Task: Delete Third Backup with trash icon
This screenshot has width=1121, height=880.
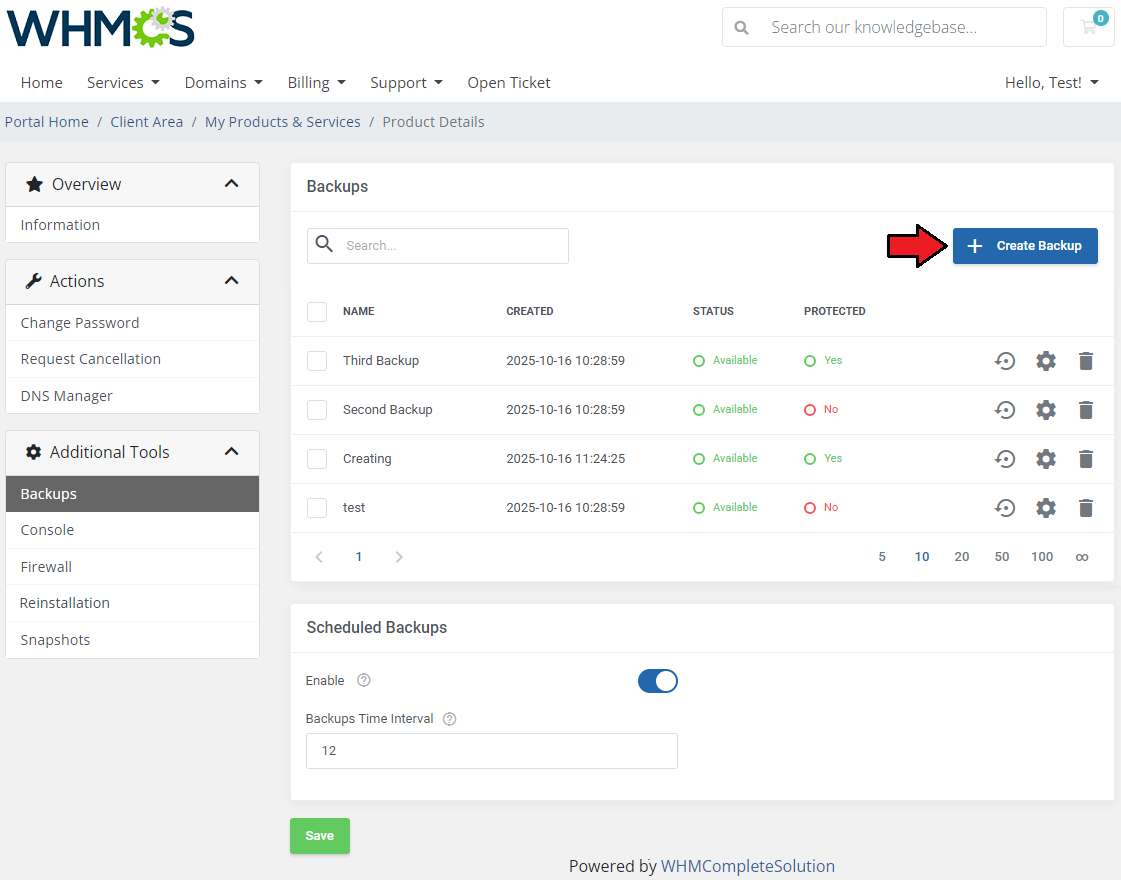Action: pos(1086,361)
